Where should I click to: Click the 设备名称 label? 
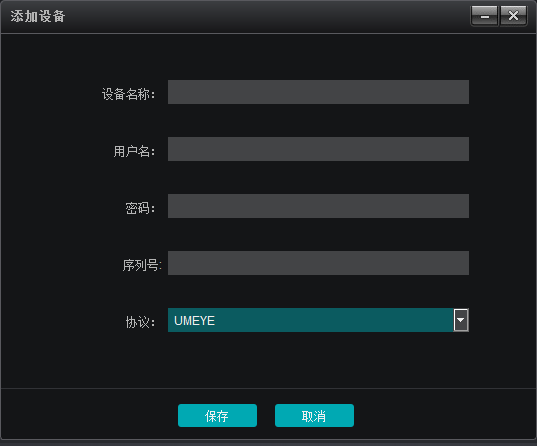128,94
